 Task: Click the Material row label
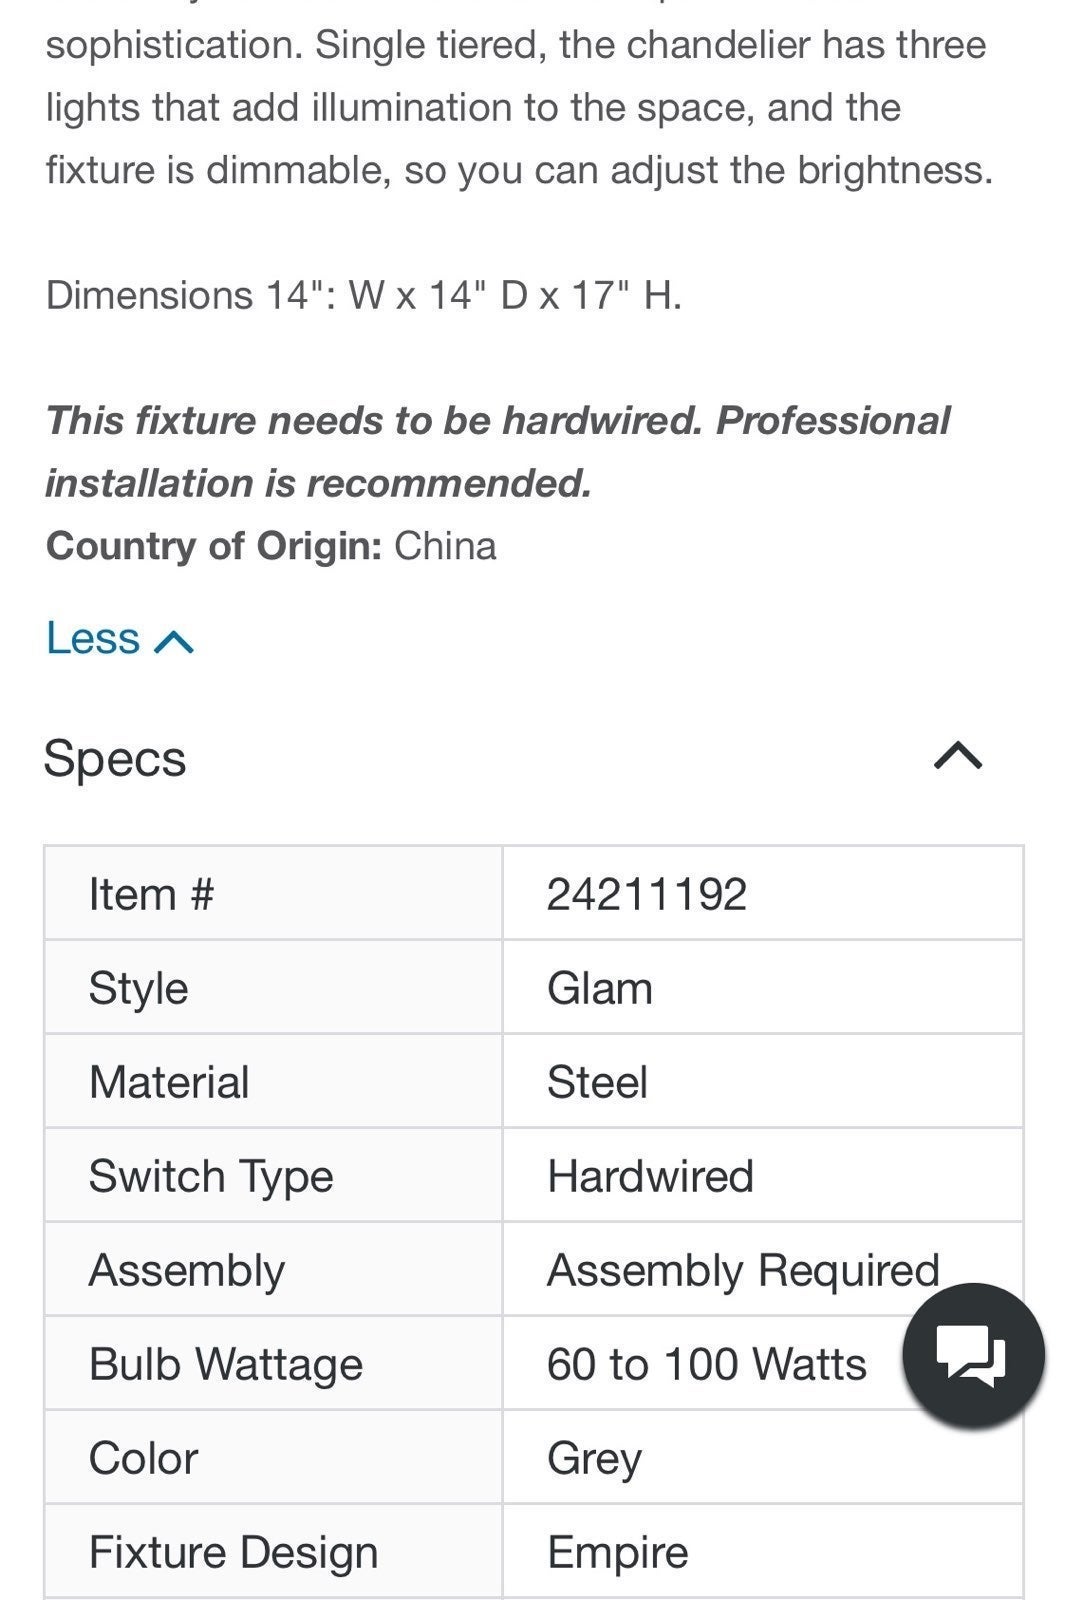click(x=169, y=1082)
